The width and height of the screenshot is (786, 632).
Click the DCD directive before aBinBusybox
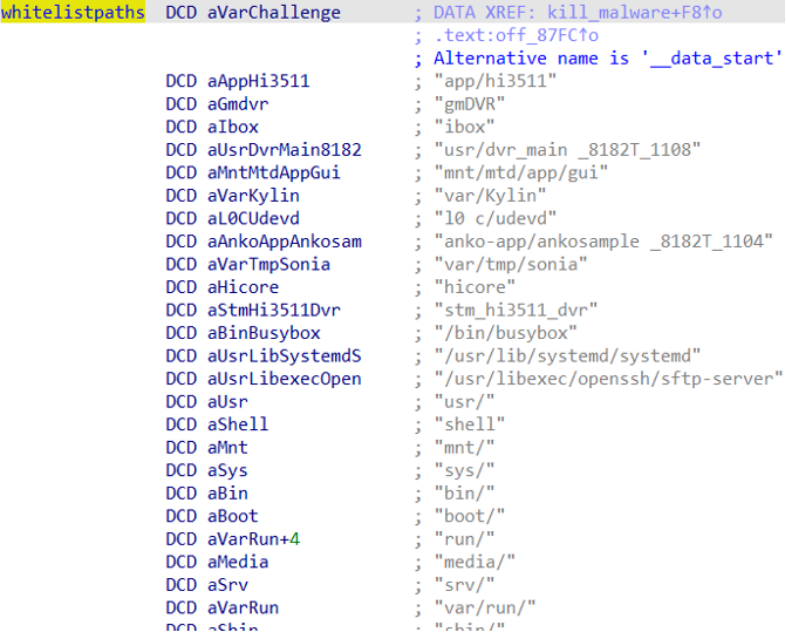[x=181, y=333]
